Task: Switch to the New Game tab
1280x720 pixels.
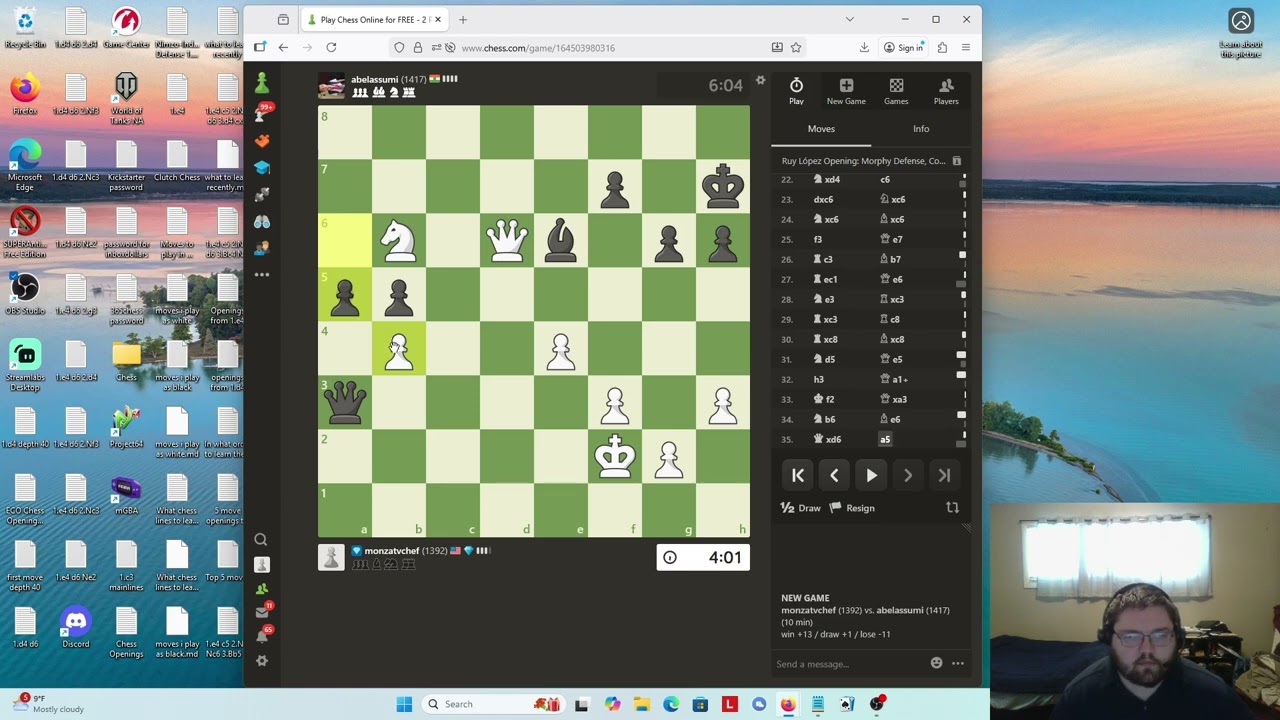Action: click(x=846, y=90)
